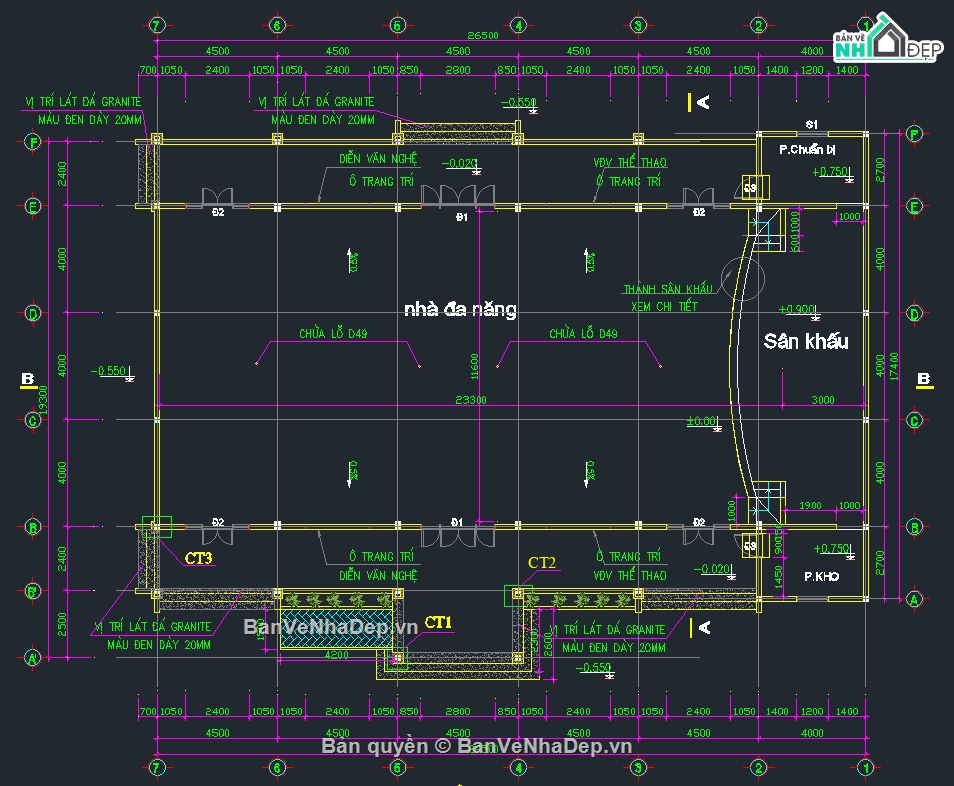The height and width of the screenshot is (786, 954).
Task: Click the yellow section arrow marker top right
Action: [x=692, y=100]
